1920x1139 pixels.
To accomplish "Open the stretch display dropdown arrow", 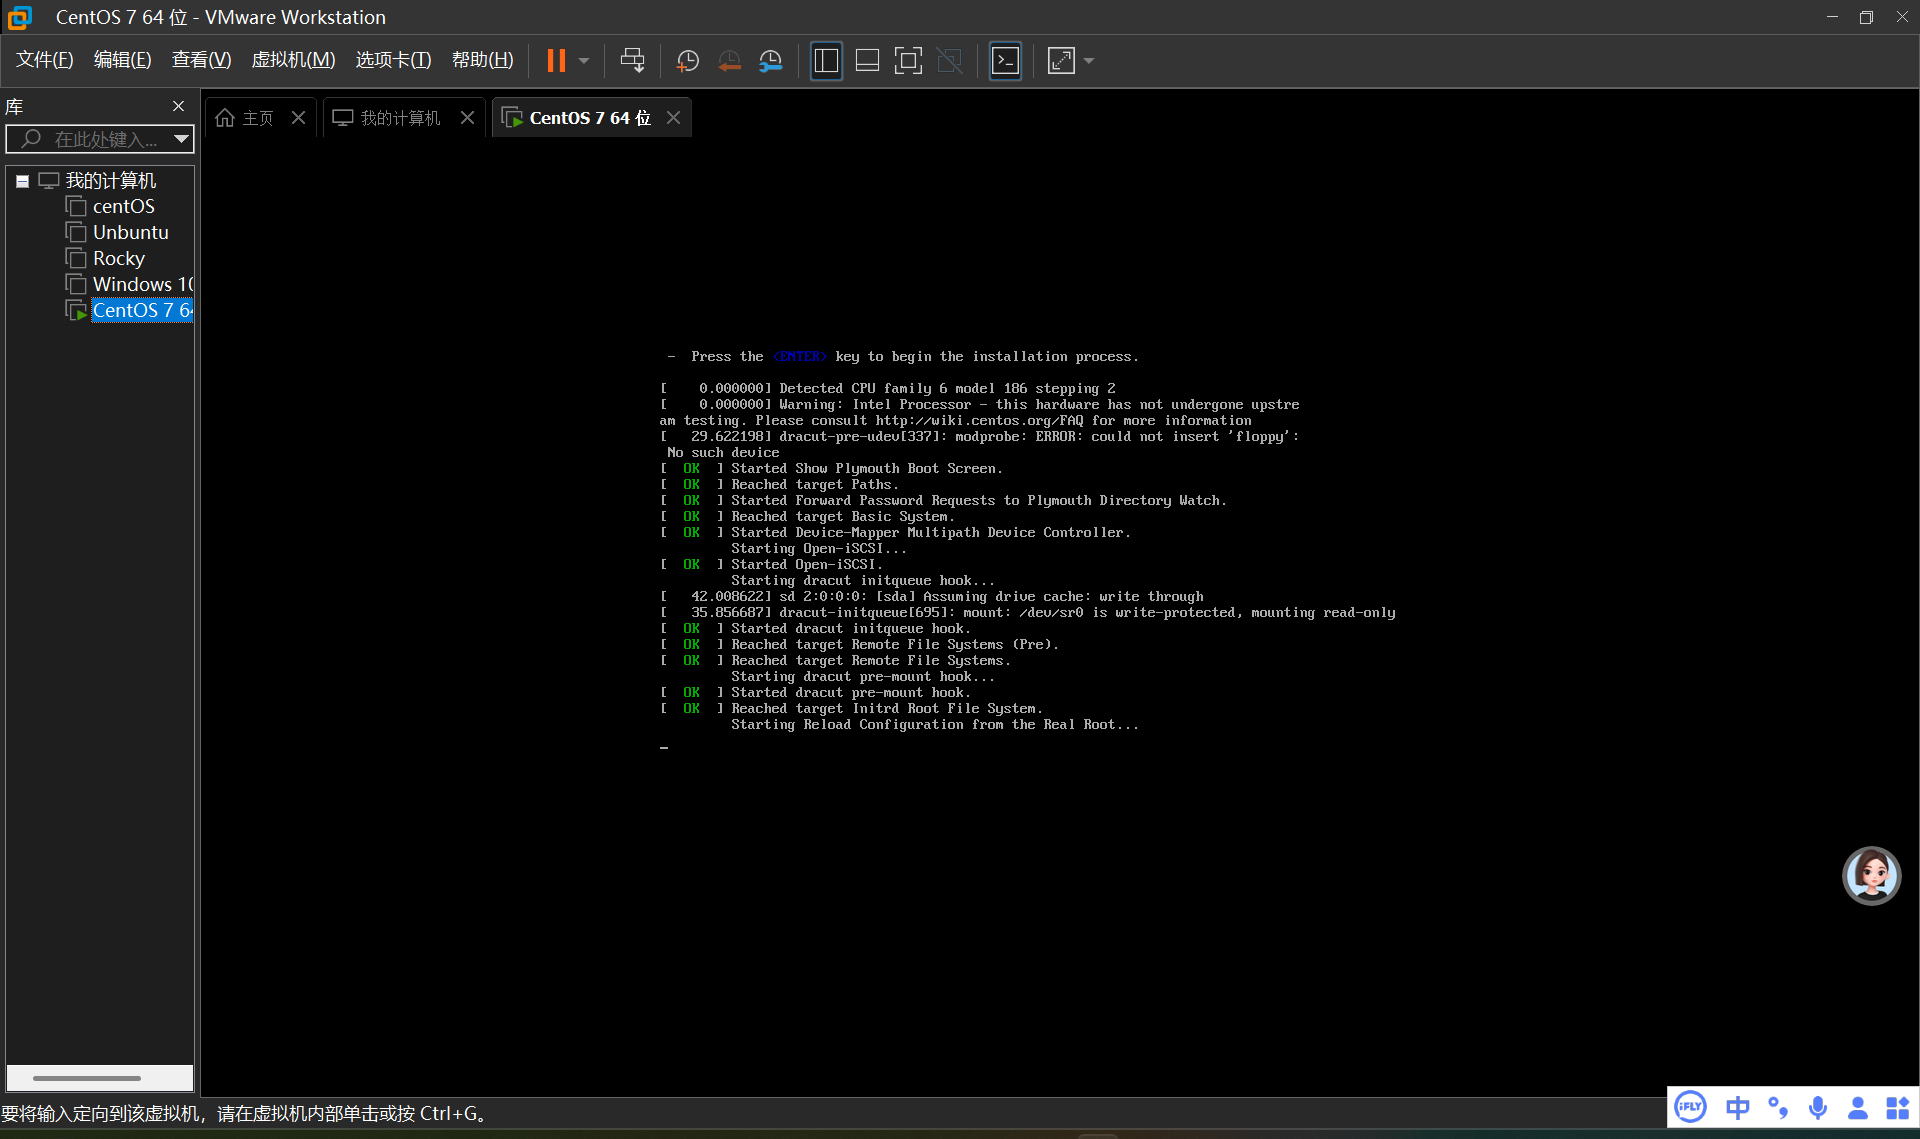I will pos(1089,61).
